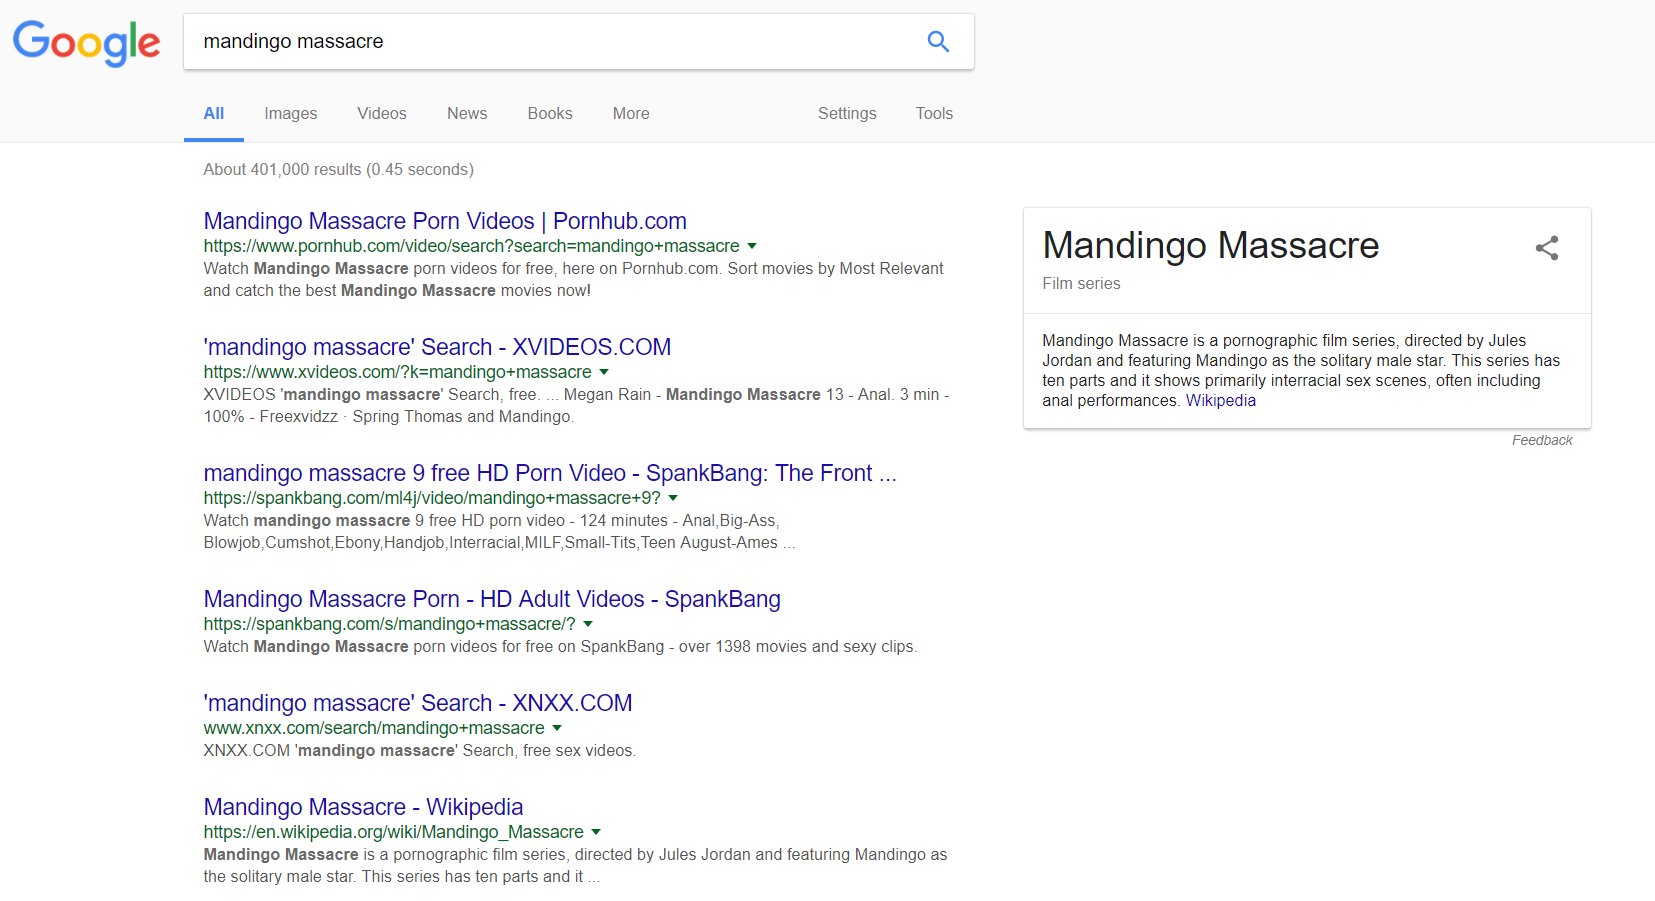The width and height of the screenshot is (1655, 901).
Task: Click the share icon in knowledge panel
Action: (1547, 248)
